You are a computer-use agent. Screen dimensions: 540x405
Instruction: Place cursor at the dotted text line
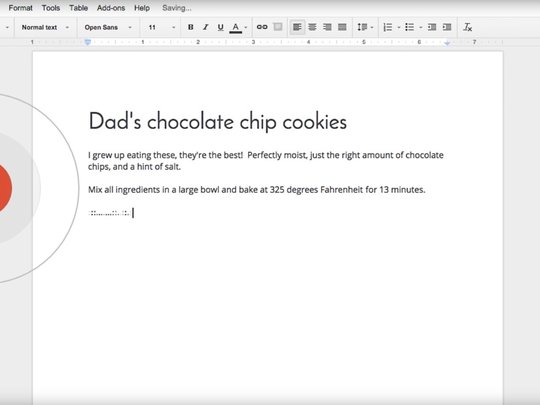[x=110, y=213]
